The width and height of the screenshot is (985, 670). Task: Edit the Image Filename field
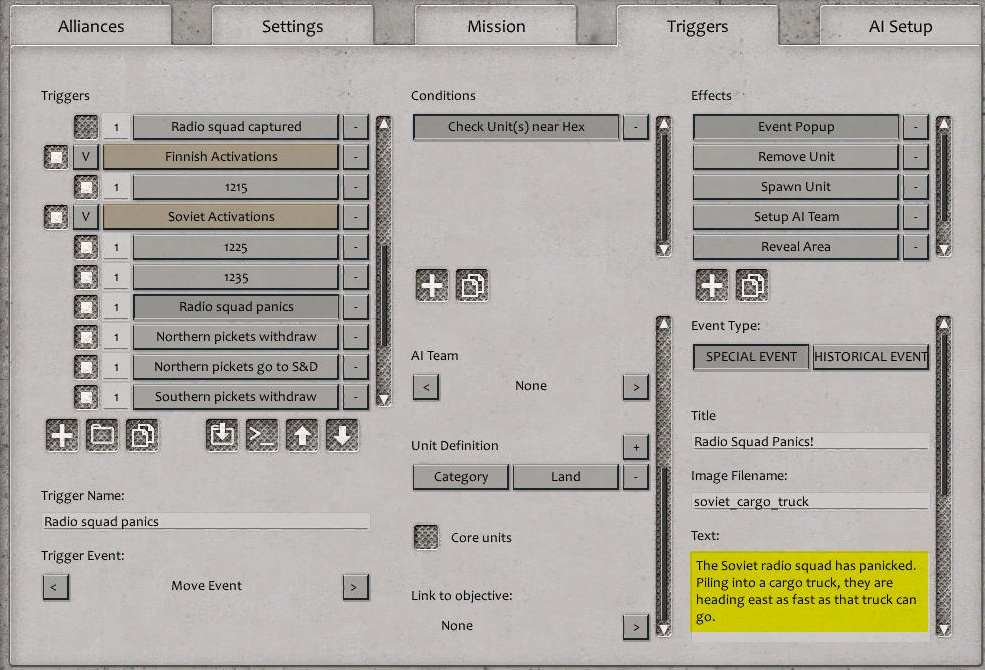pos(810,501)
